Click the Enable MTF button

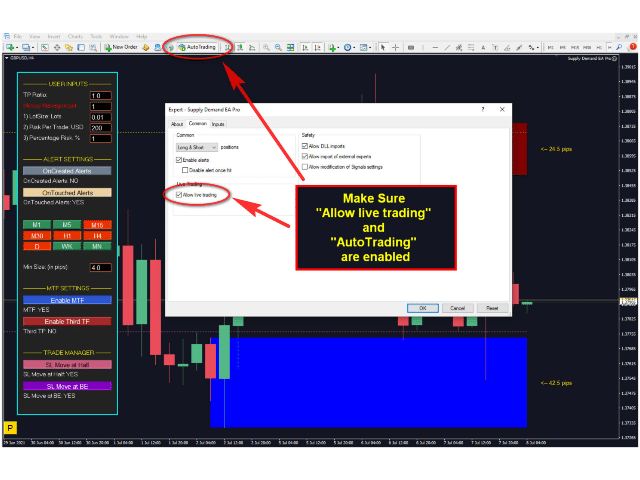click(67, 300)
